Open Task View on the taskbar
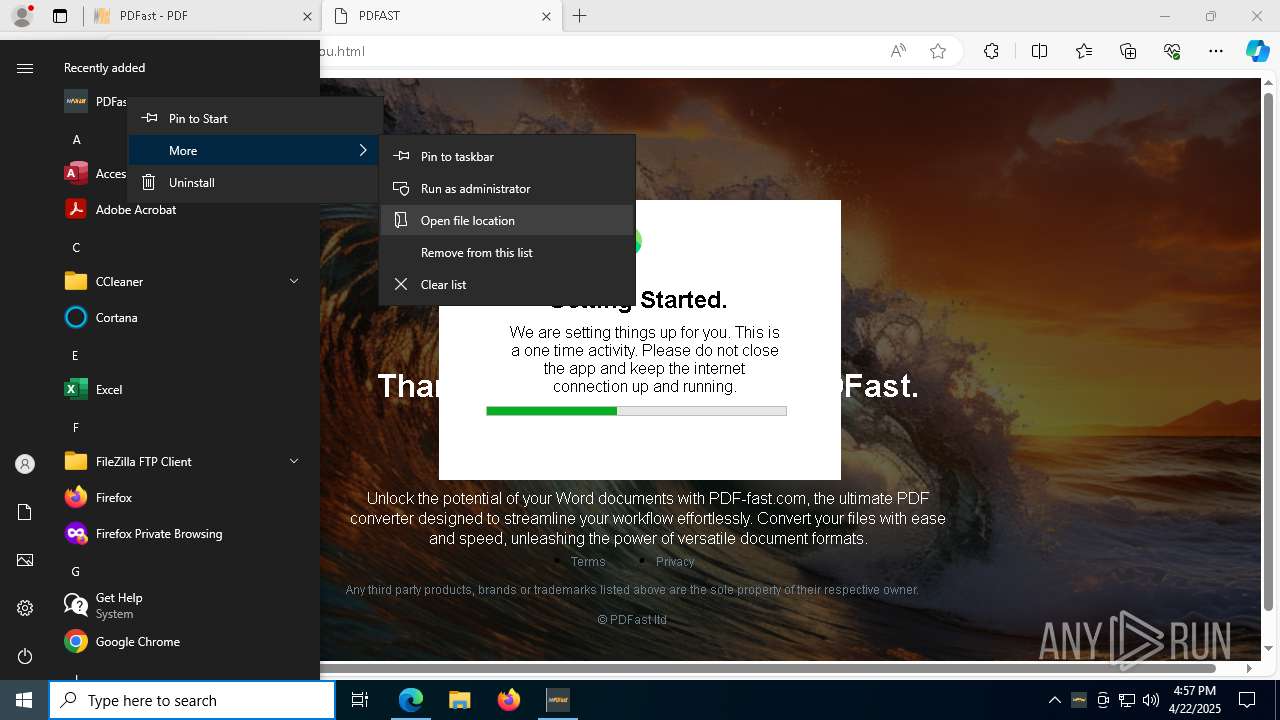 click(x=360, y=700)
